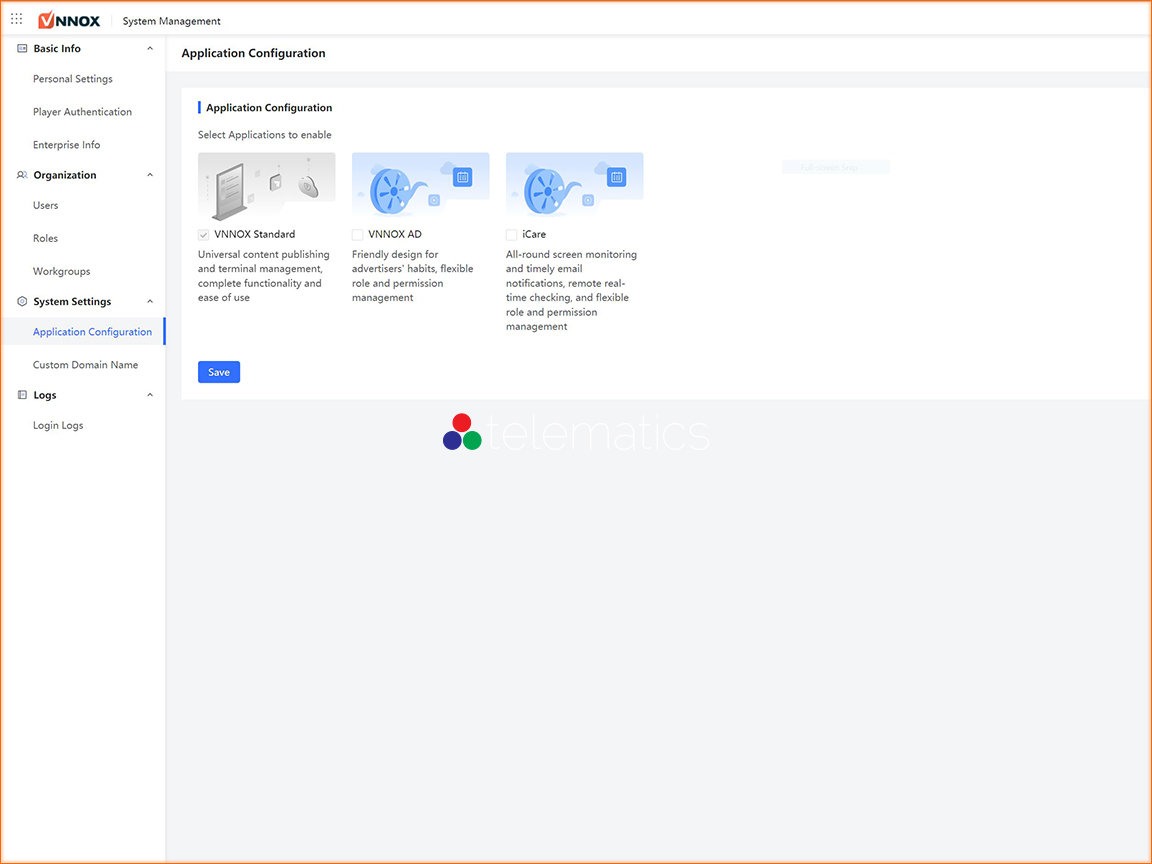
Task: Click the 'Universal content publishing' description
Action: pyautogui.click(x=264, y=276)
